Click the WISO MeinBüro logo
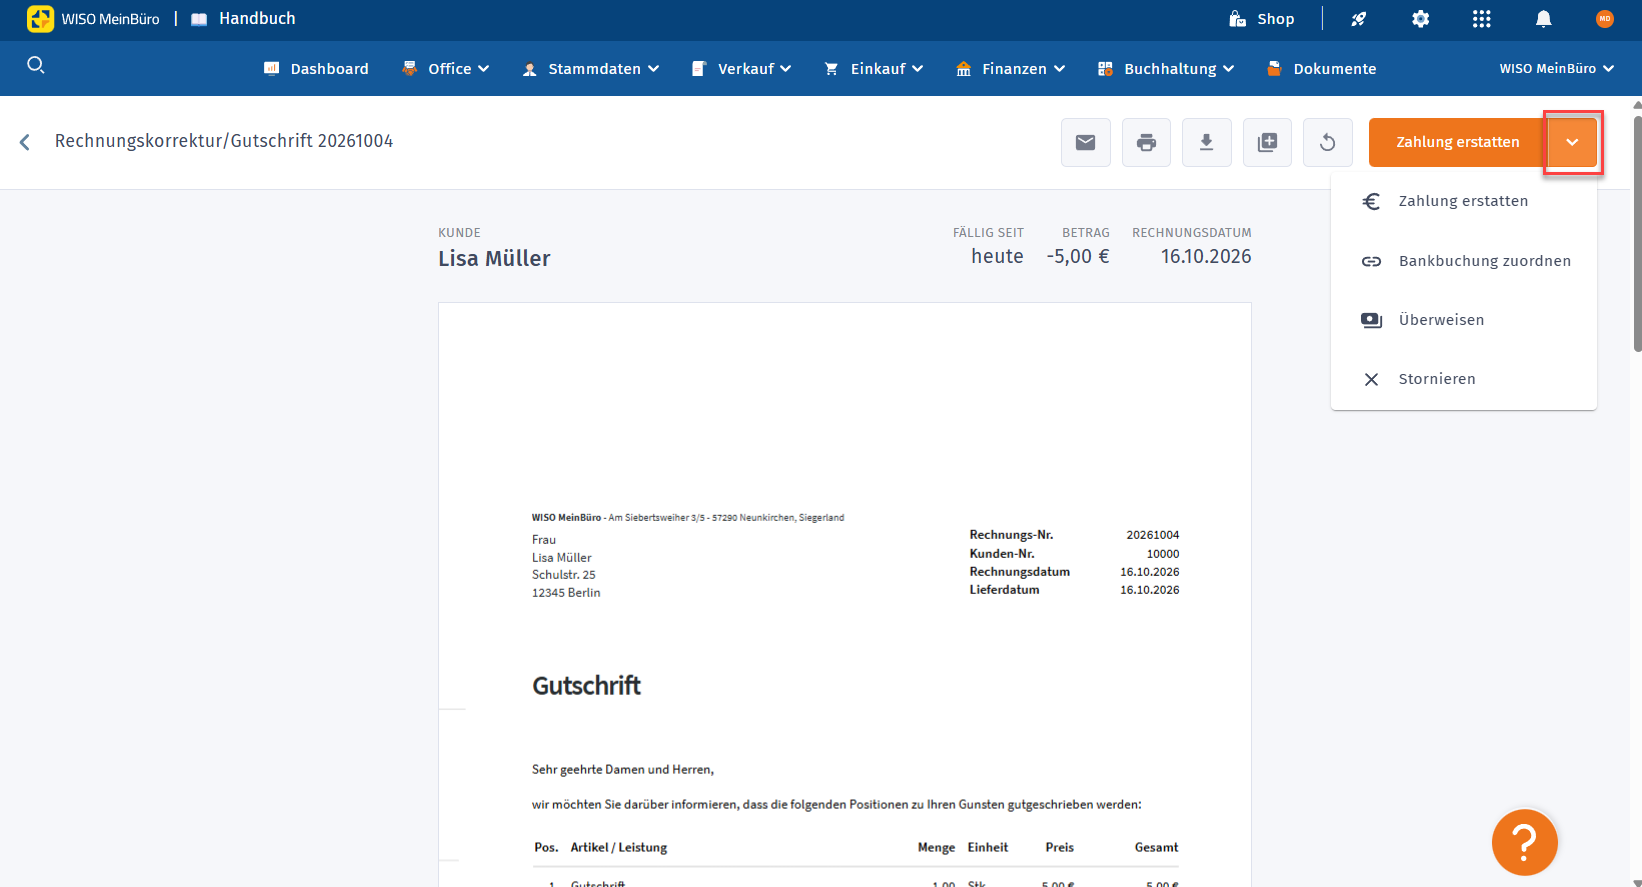 click(x=93, y=19)
